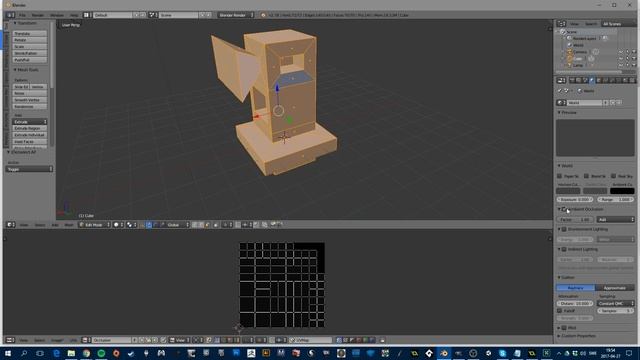Select the Approximate gather method
Screen dimensions: 640x360
coord(615,288)
